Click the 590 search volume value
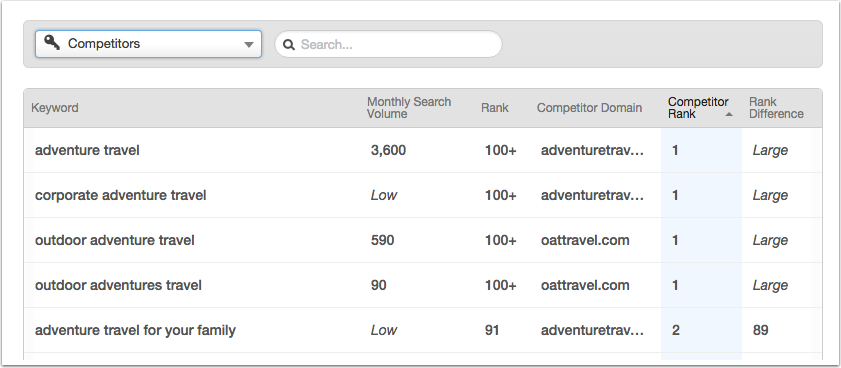The height and width of the screenshot is (368, 841). click(x=382, y=240)
